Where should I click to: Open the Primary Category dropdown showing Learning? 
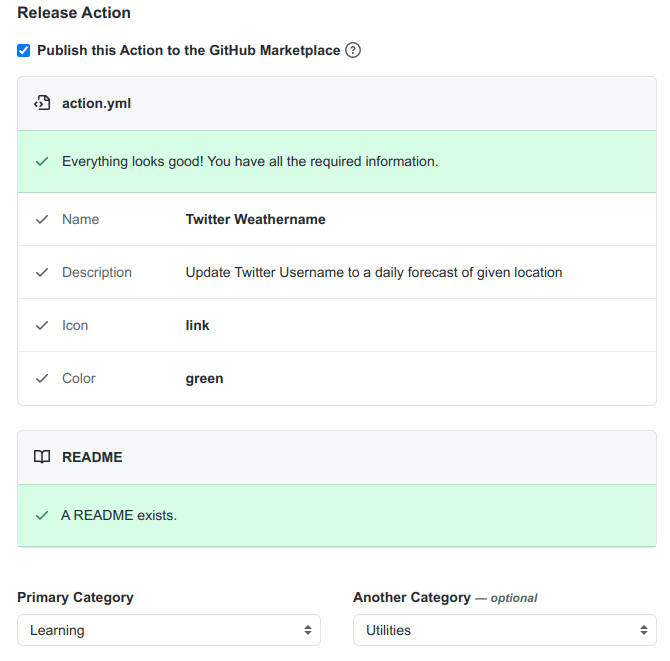tap(169, 630)
